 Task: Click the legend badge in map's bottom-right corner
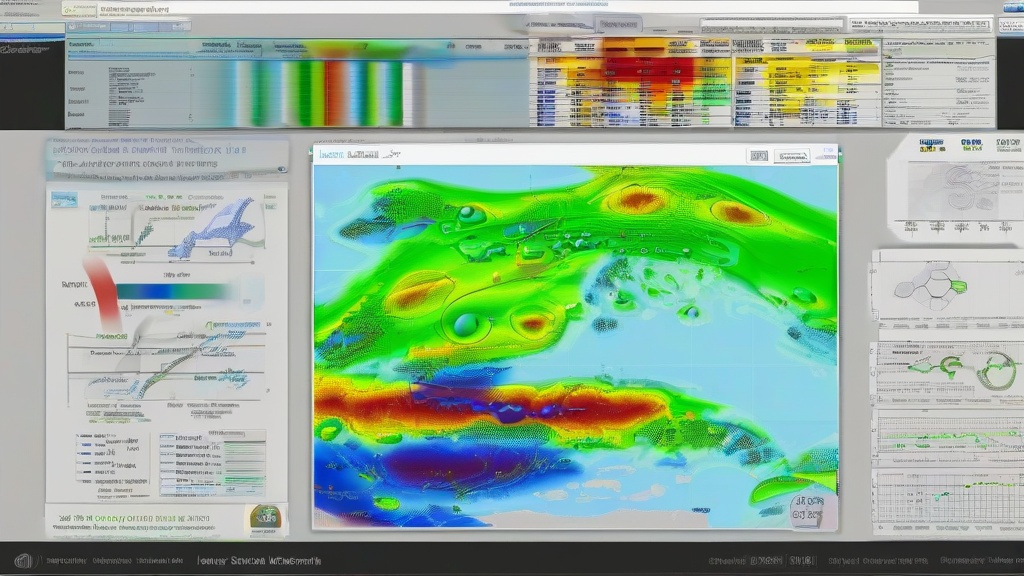[811, 509]
